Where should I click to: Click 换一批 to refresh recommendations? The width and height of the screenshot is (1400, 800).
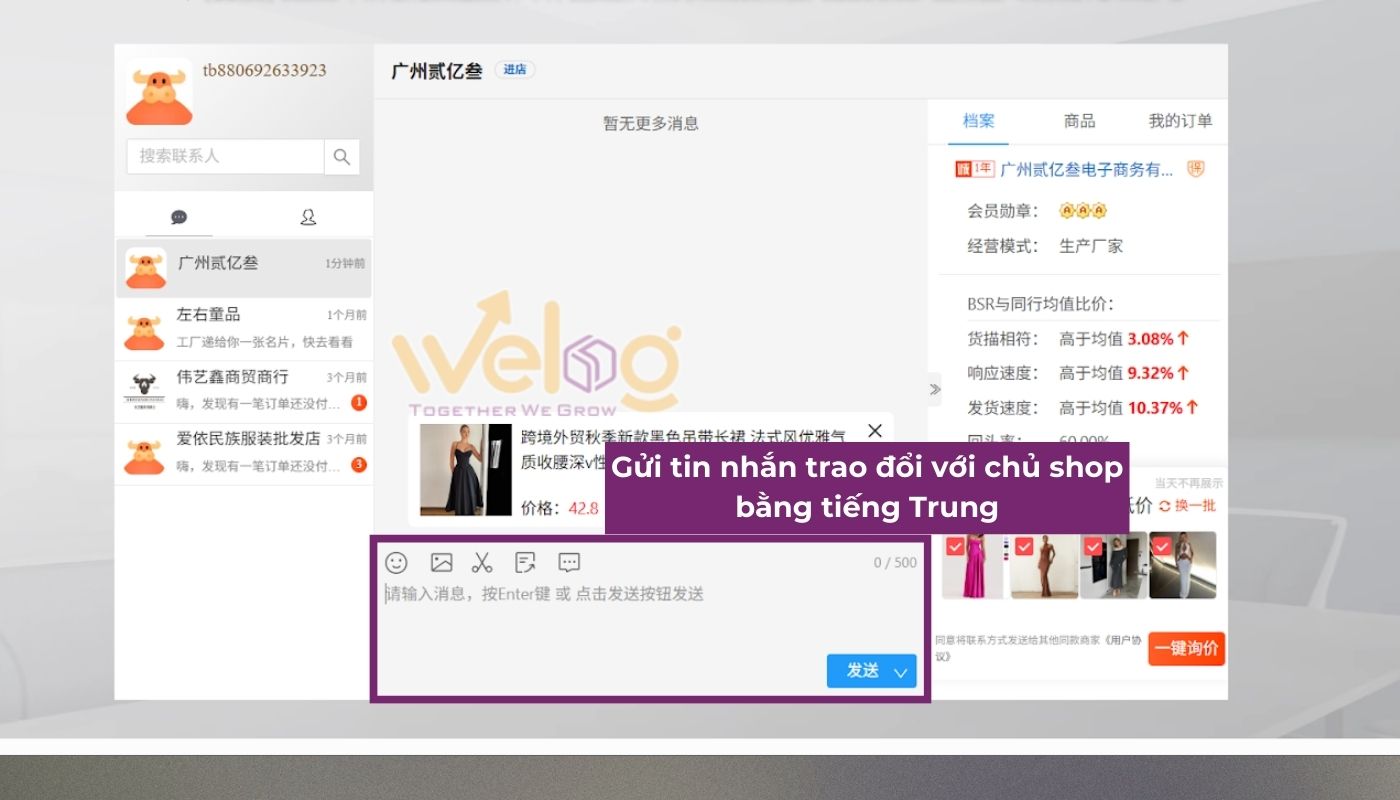pos(1187,506)
